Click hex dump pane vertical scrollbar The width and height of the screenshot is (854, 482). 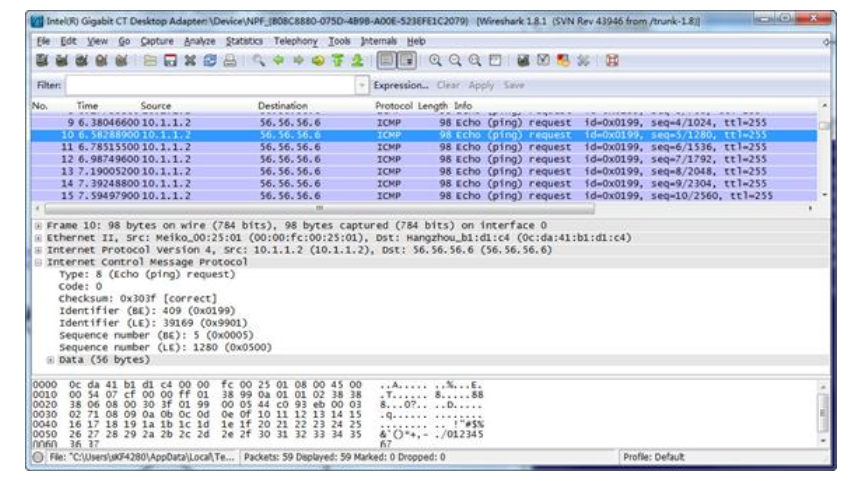point(824,413)
